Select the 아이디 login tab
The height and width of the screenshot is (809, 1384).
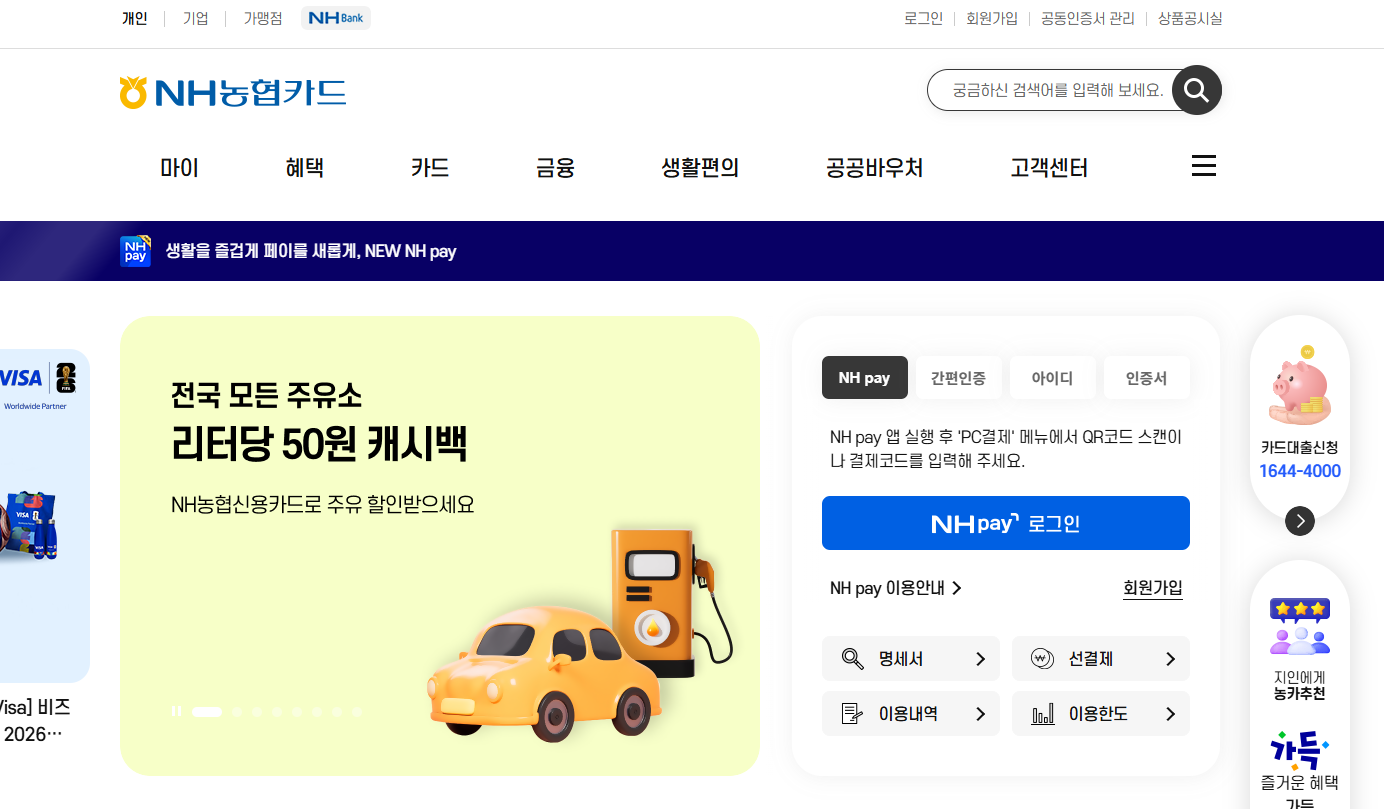1052,378
